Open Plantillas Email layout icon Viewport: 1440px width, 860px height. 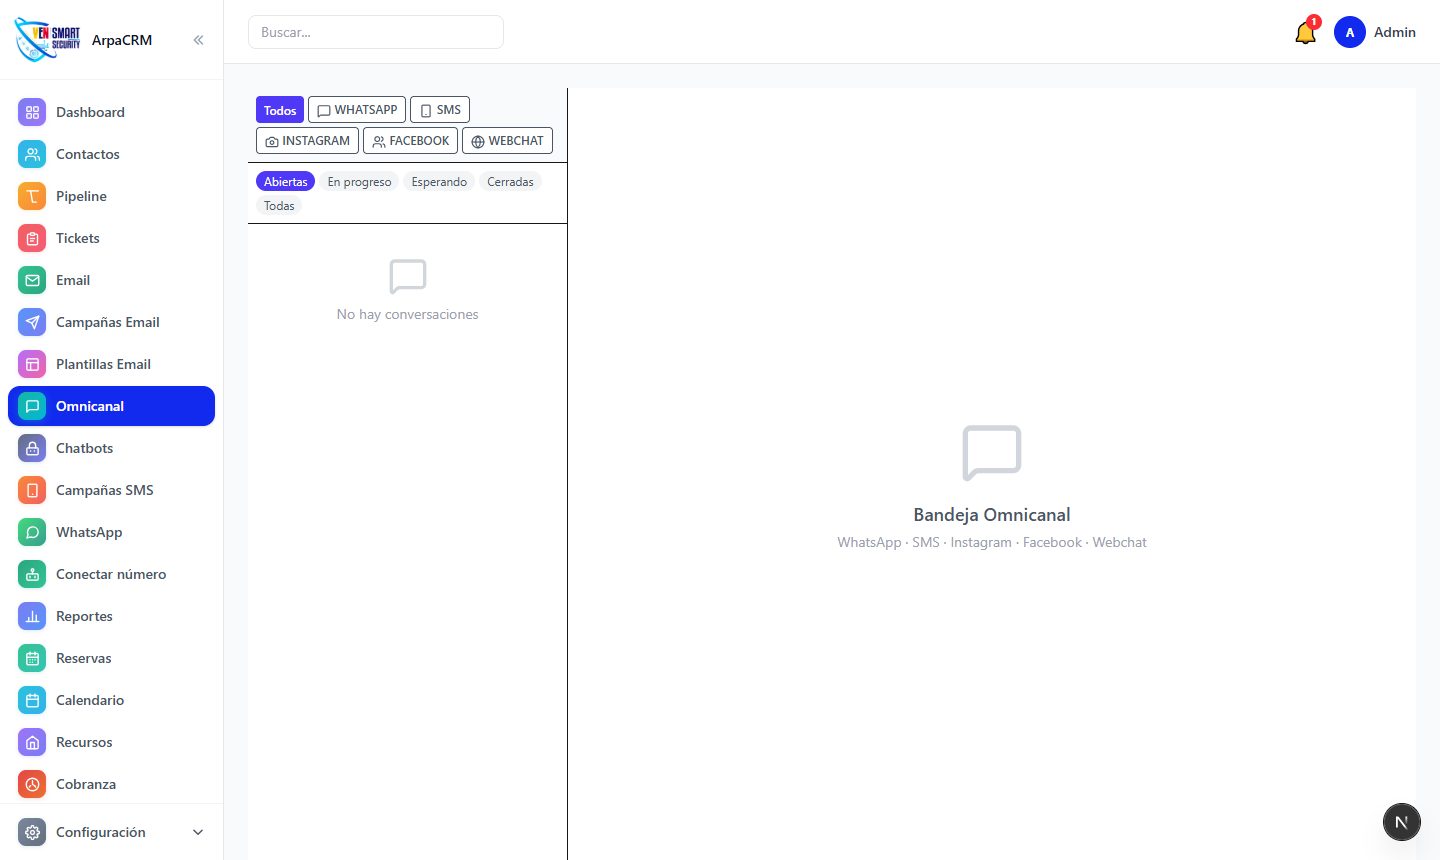coord(32,364)
